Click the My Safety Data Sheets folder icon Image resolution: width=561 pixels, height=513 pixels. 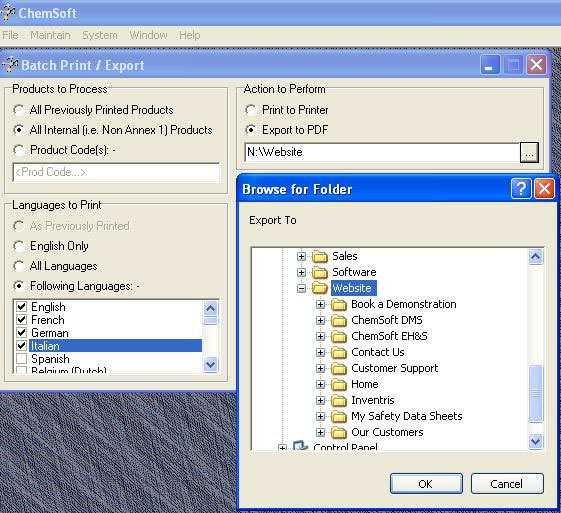click(338, 416)
